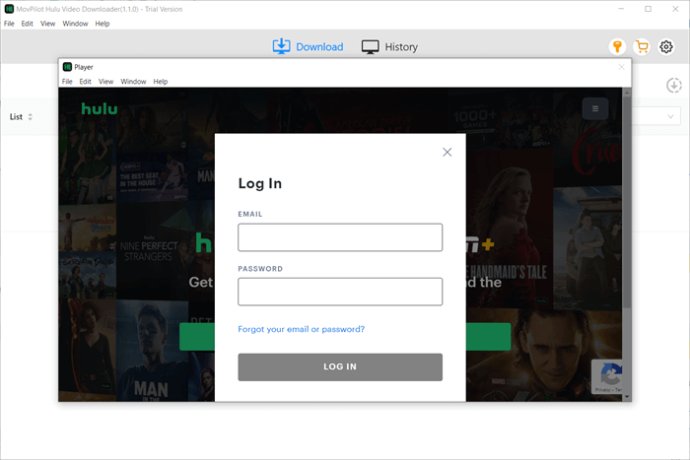Image resolution: width=690 pixels, height=460 pixels.
Task: Click the Player window app icon
Action: tap(67, 67)
